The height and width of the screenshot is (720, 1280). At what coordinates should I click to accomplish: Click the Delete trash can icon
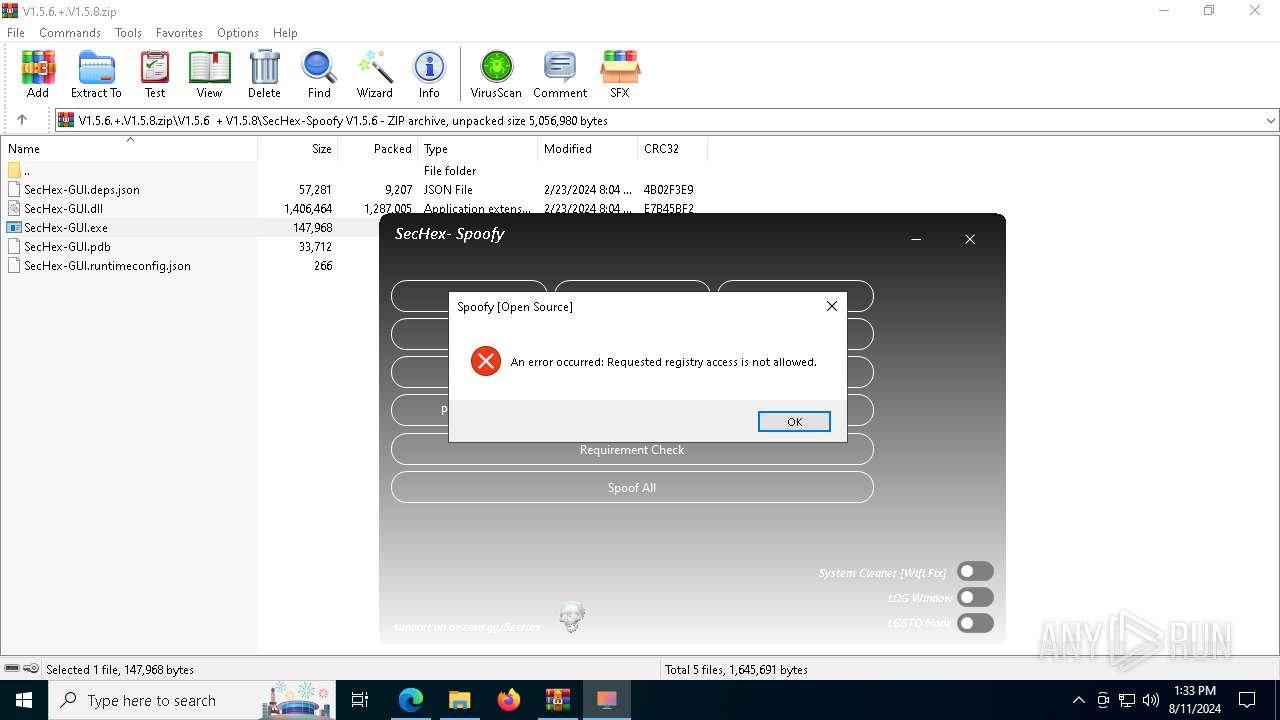click(264, 75)
